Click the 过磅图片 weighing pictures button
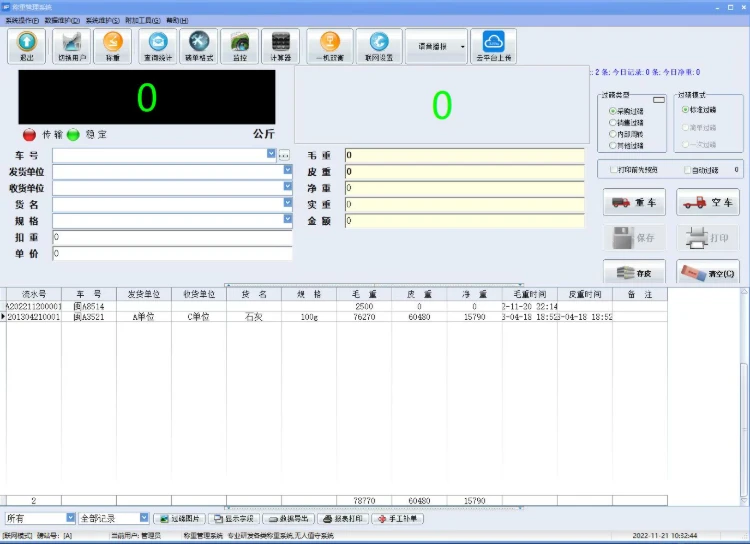Viewport: 750px width, 544px height. pyautogui.click(x=179, y=519)
